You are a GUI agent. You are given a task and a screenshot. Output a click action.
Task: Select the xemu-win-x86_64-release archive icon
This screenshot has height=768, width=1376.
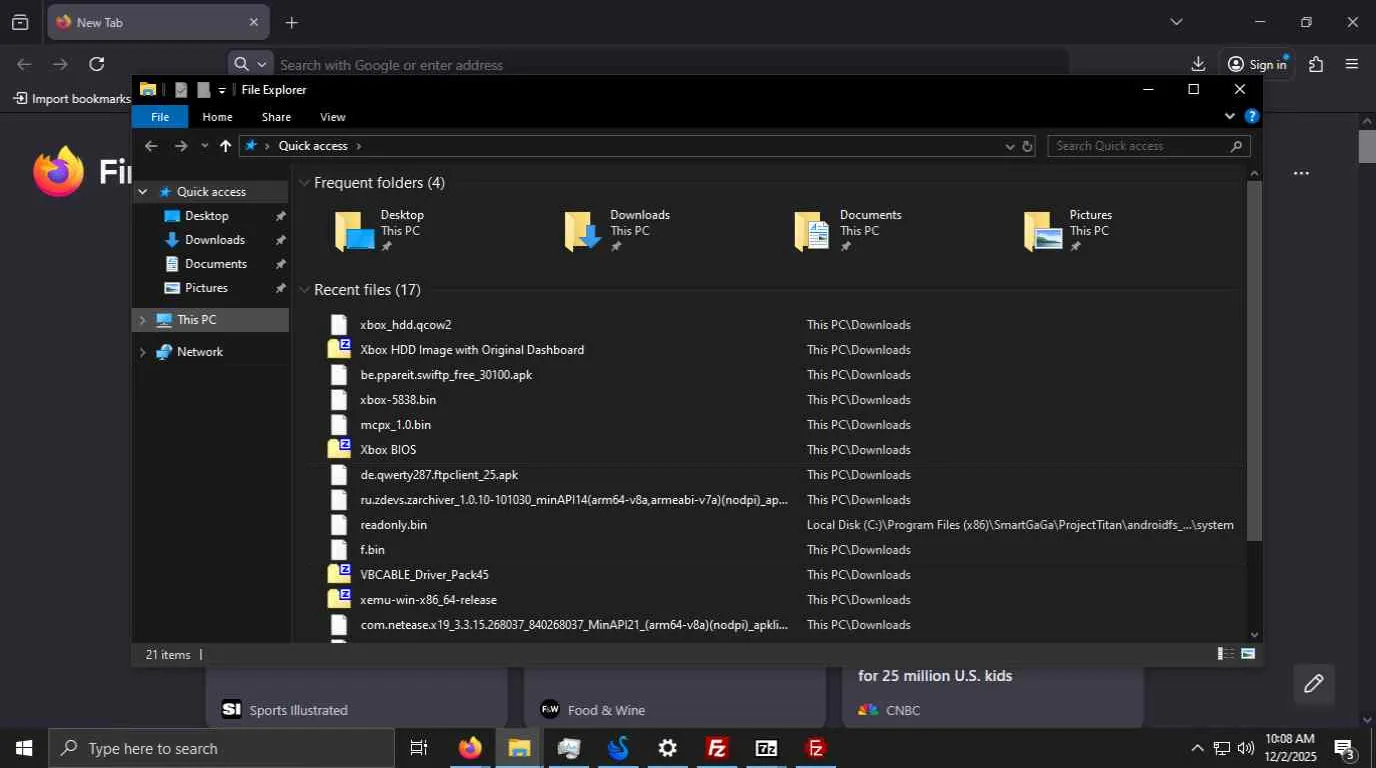coord(339,600)
